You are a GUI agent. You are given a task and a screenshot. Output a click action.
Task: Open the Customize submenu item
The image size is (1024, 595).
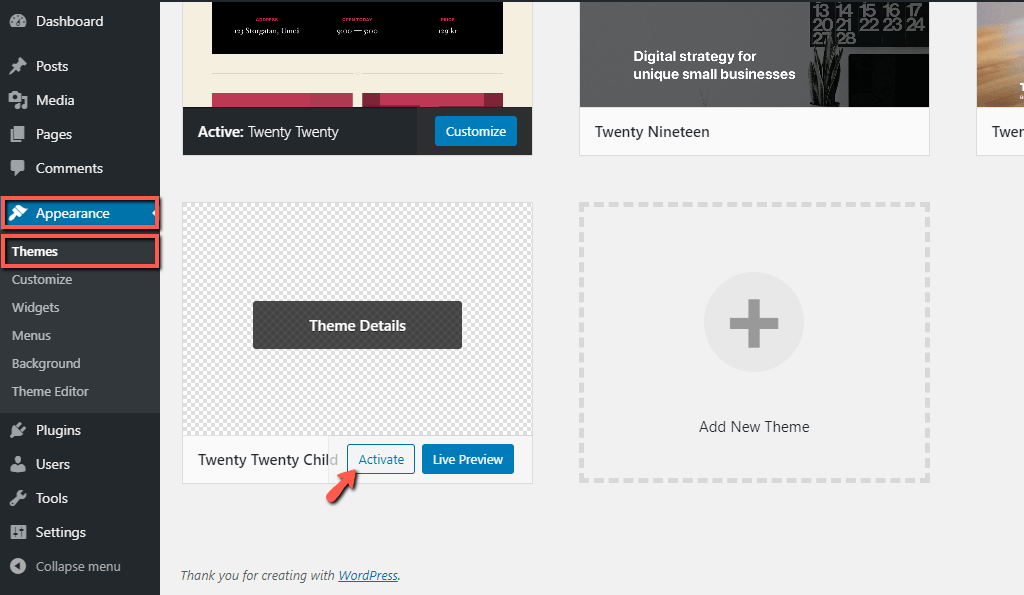coord(42,280)
